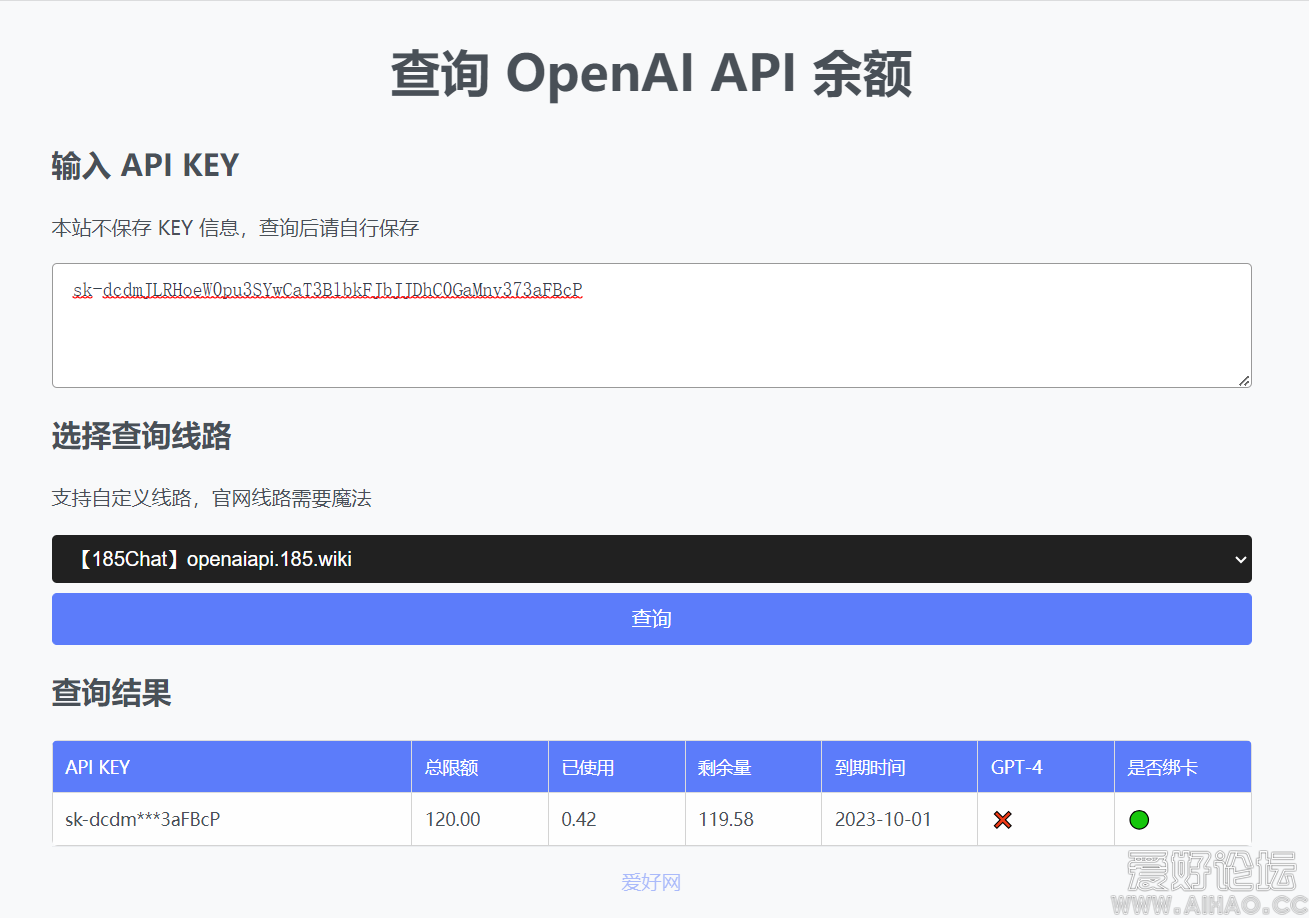
Task: Open the 爱好网 footer link
Action: (x=651, y=882)
